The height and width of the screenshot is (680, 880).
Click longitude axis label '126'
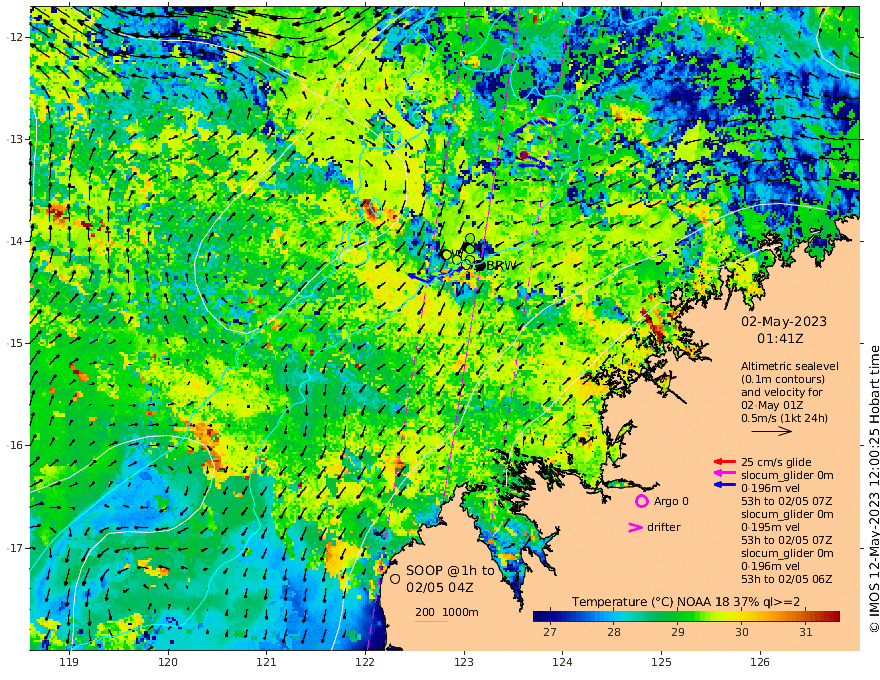(760, 662)
